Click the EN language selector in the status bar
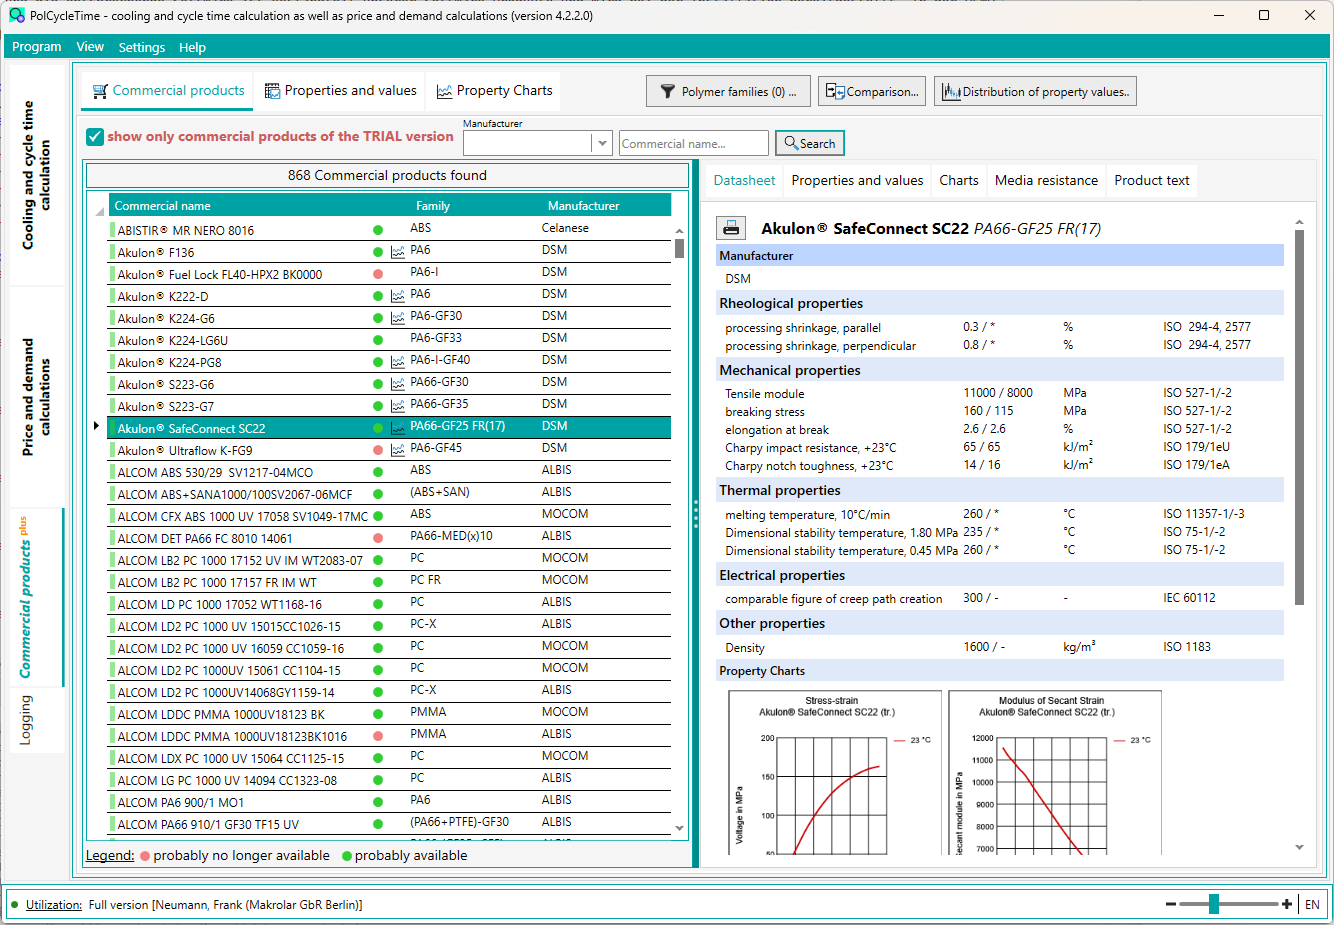The width and height of the screenshot is (1334, 925). point(1312,904)
